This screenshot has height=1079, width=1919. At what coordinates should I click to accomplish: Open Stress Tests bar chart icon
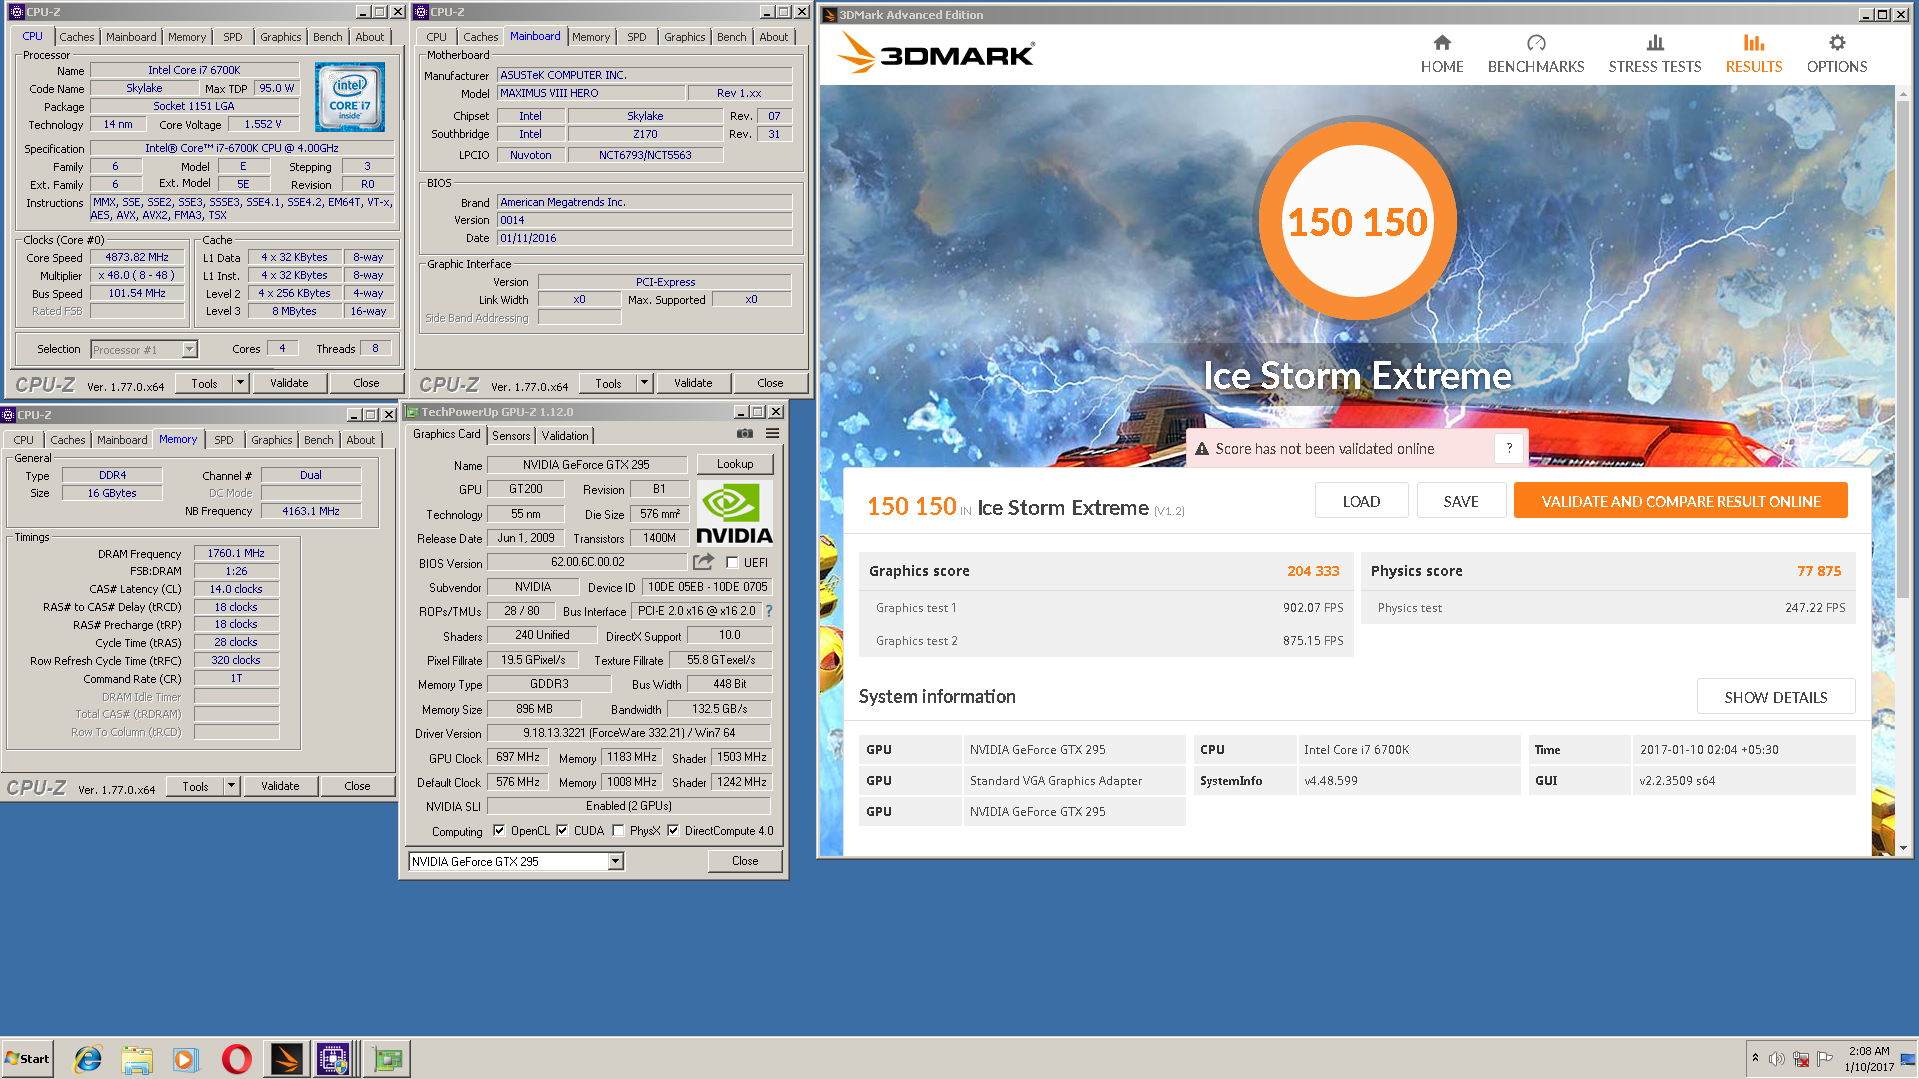pos(1655,43)
